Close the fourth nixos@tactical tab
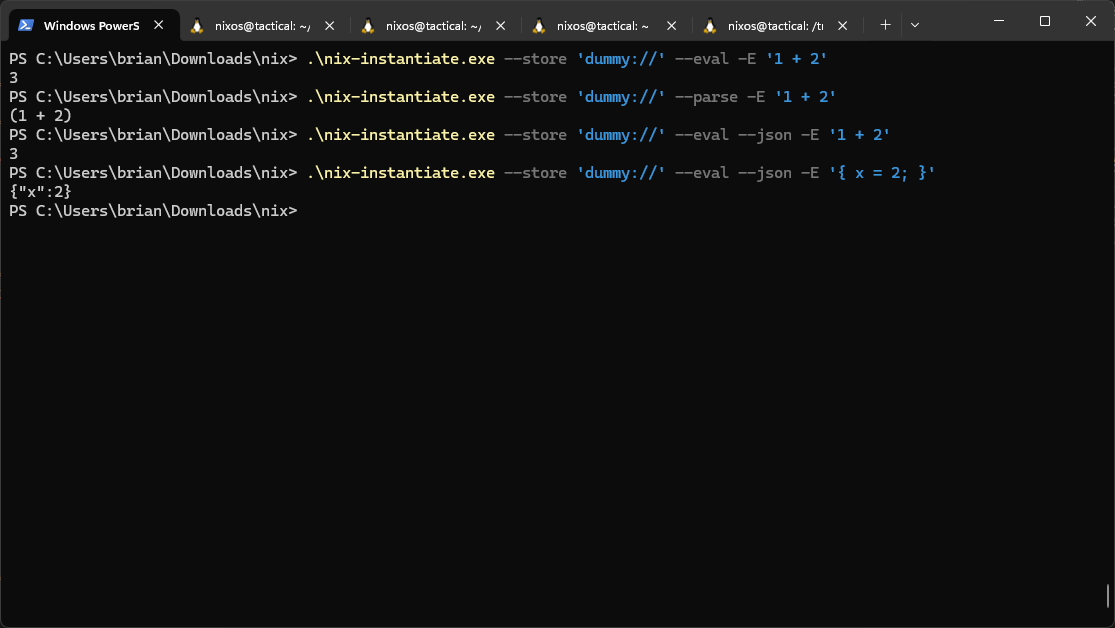1115x628 pixels. pyautogui.click(x=671, y=25)
